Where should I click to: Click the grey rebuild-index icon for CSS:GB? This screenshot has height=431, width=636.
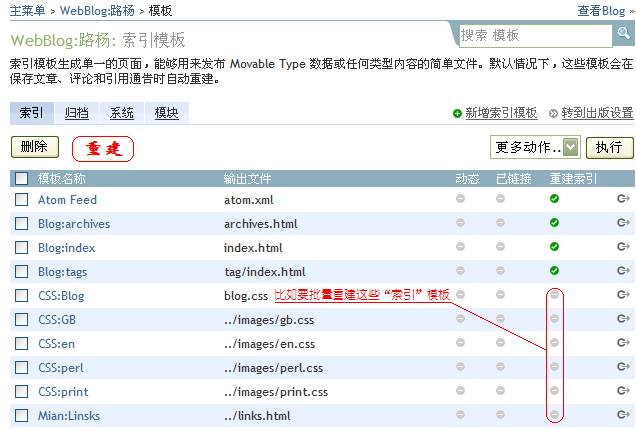click(x=554, y=319)
